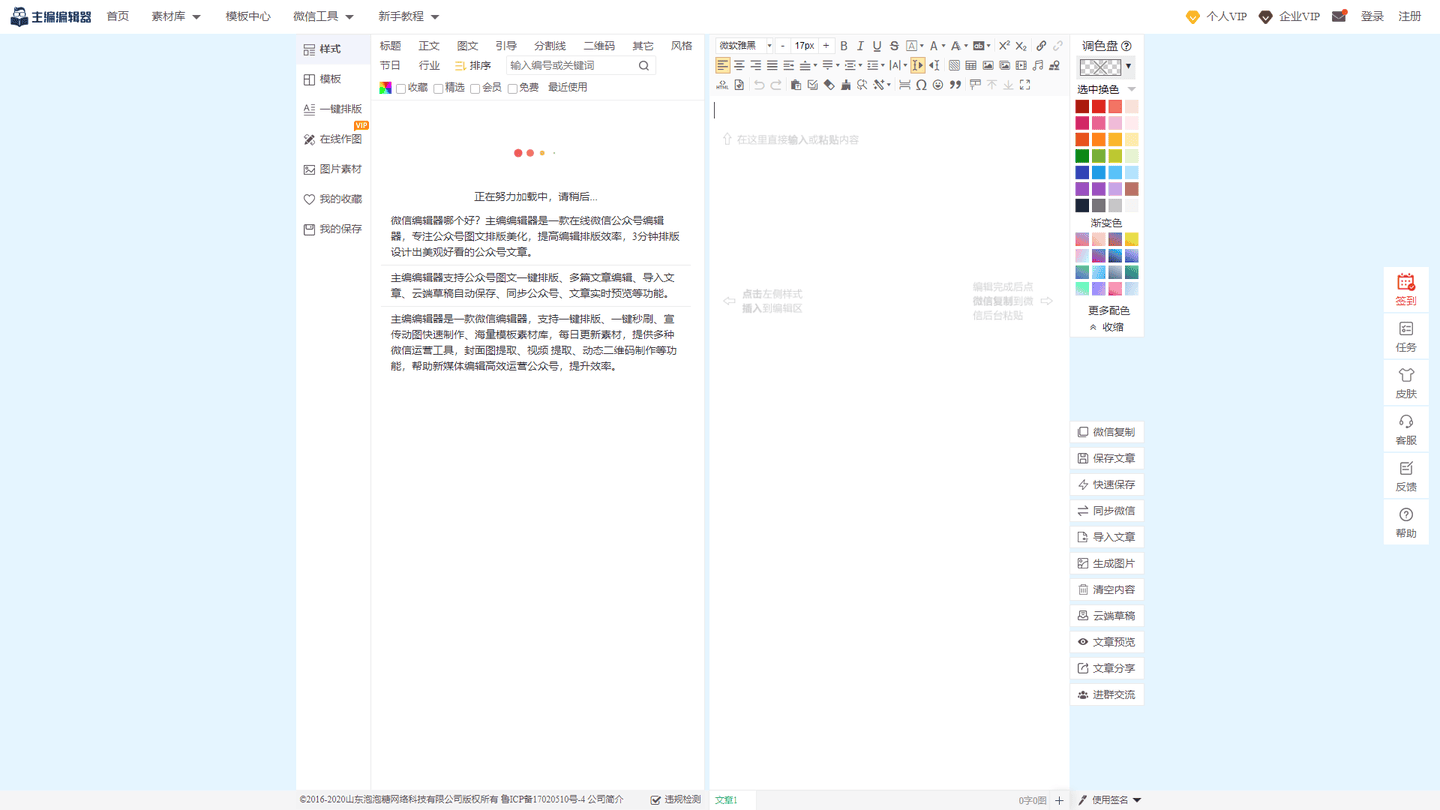Decrease the font size with minus
1440x810 pixels.
(x=782, y=46)
